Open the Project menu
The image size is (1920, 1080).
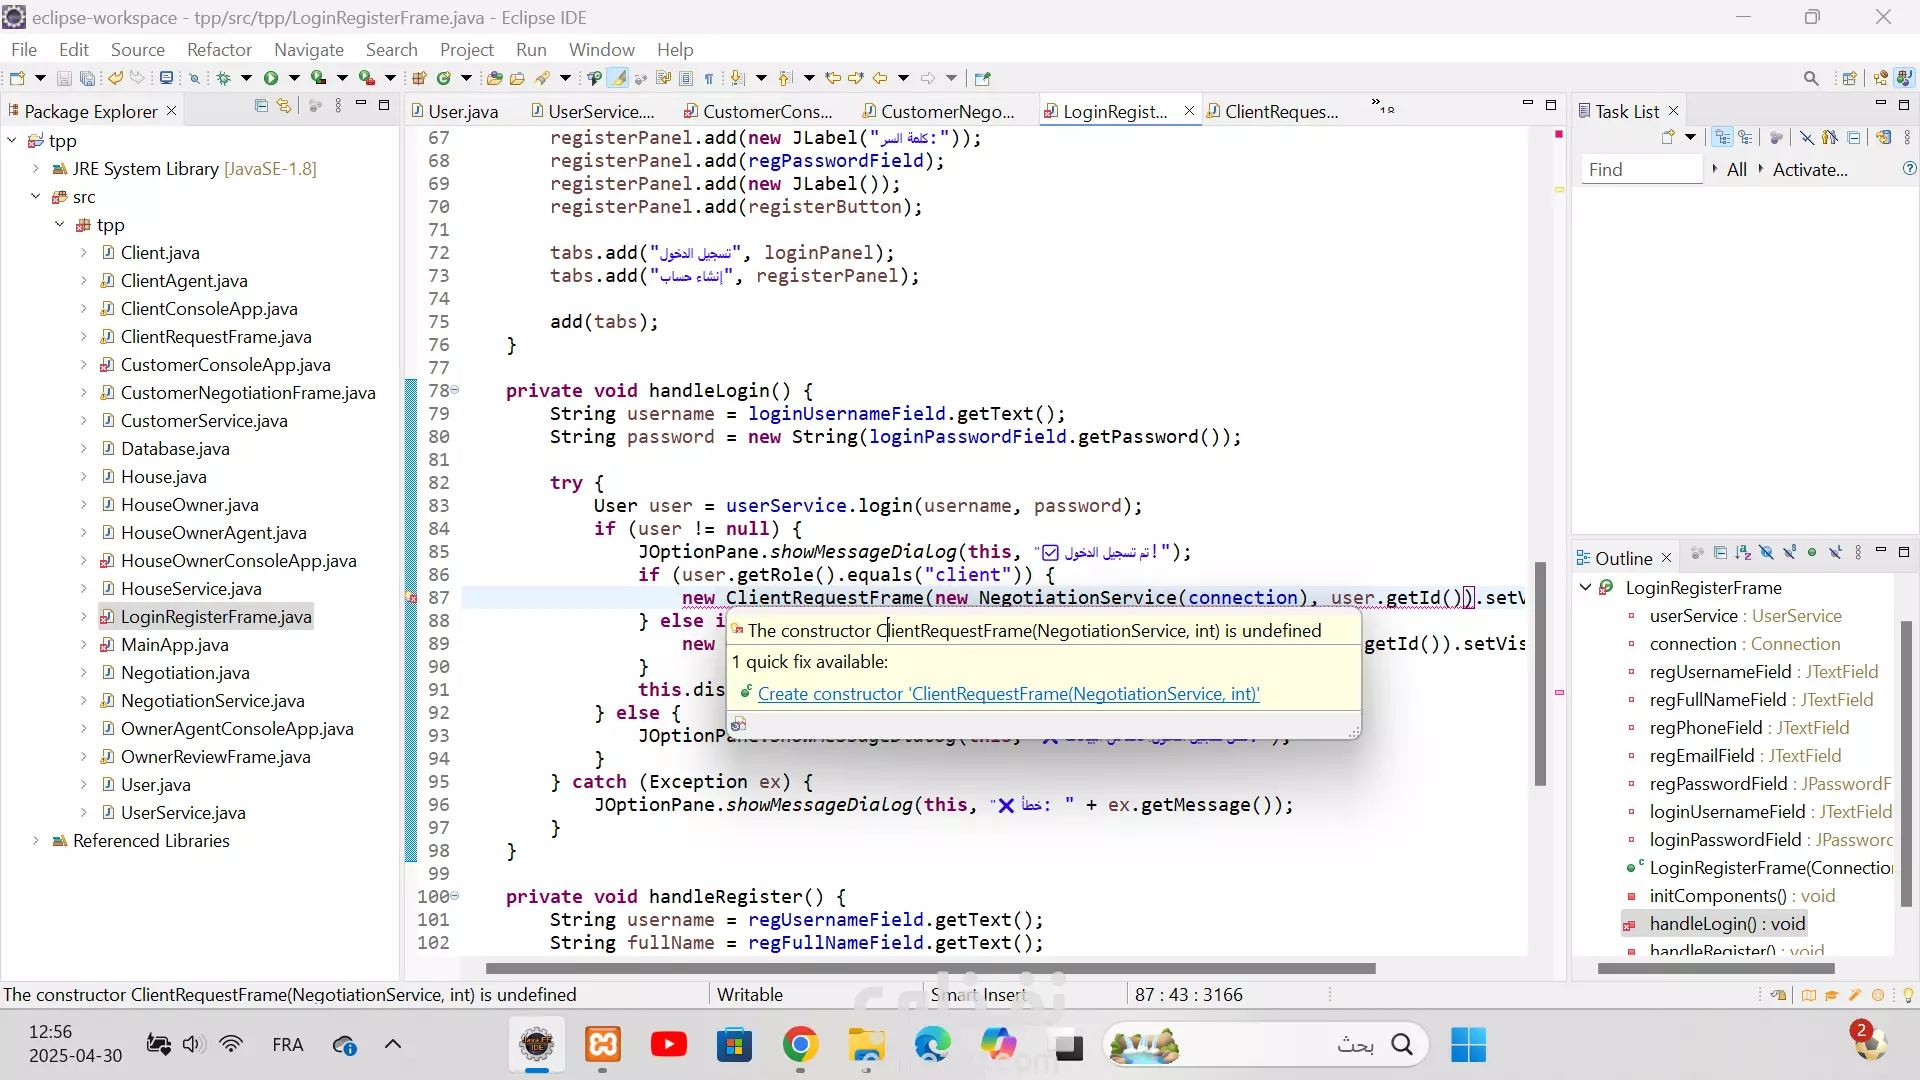[467, 49]
